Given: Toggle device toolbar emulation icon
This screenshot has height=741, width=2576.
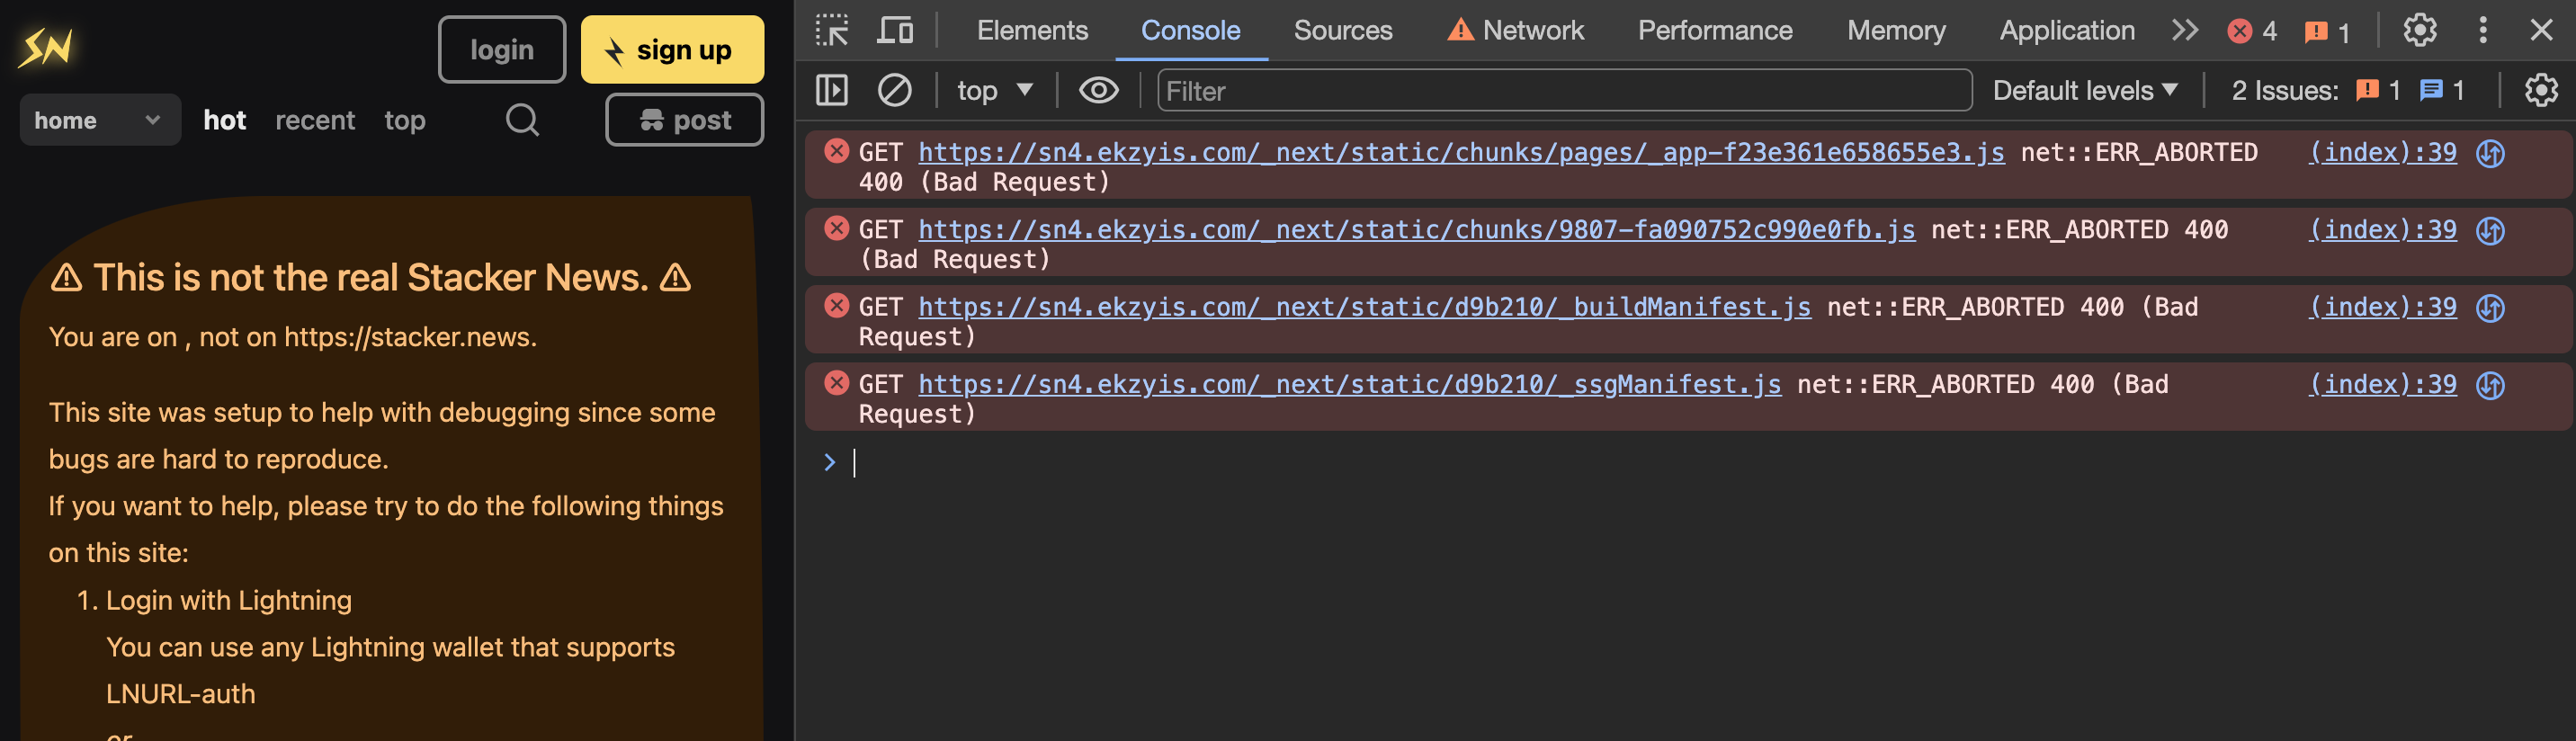Looking at the screenshot, I should click(894, 30).
